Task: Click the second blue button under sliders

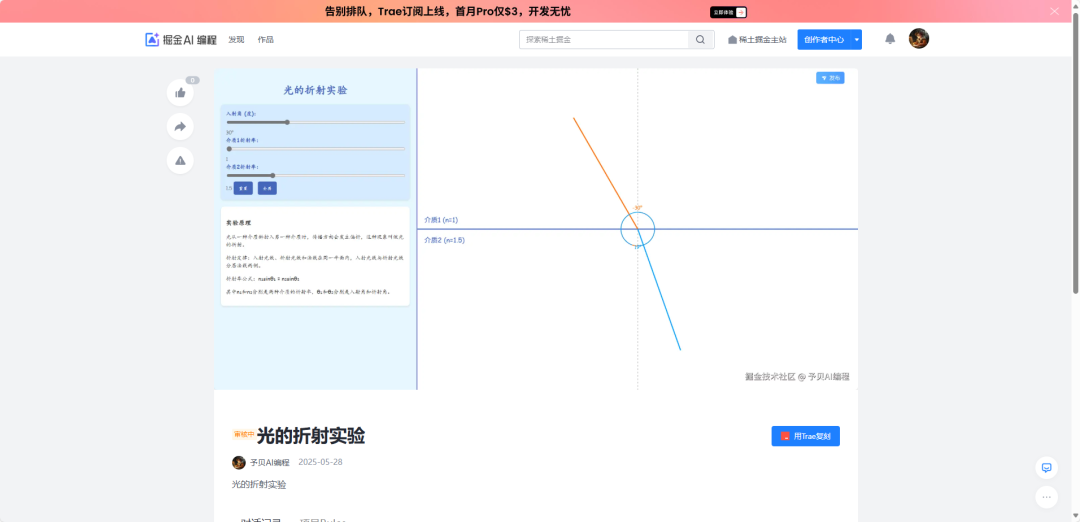Action: [x=267, y=188]
